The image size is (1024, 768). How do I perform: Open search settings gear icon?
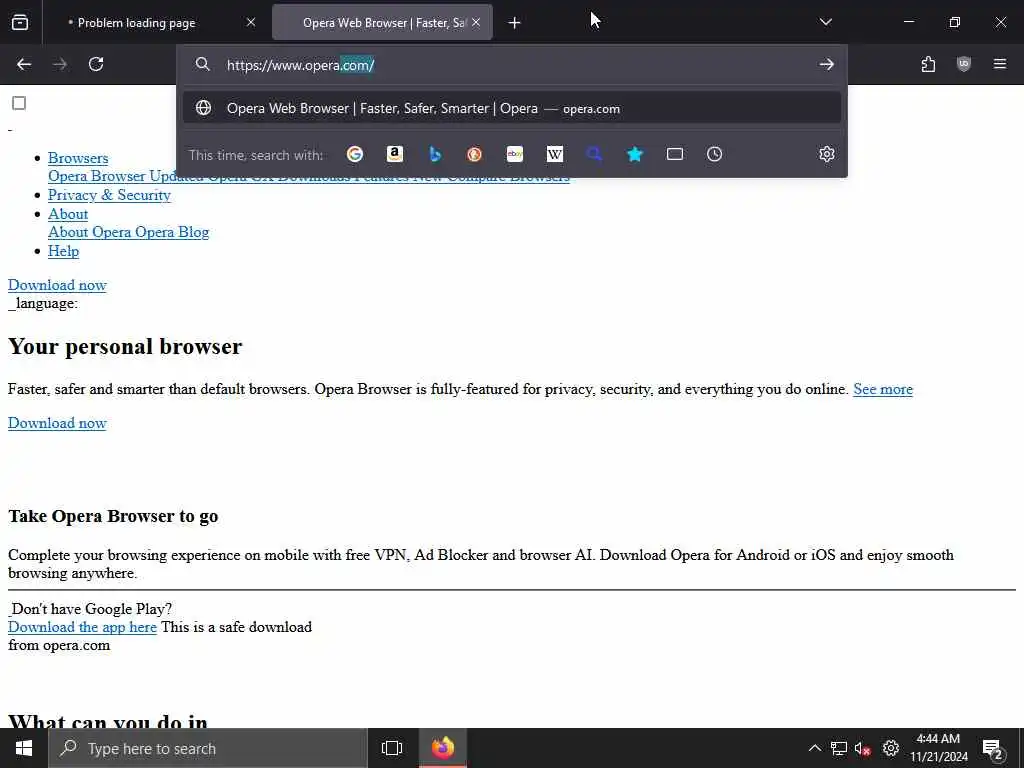click(827, 154)
